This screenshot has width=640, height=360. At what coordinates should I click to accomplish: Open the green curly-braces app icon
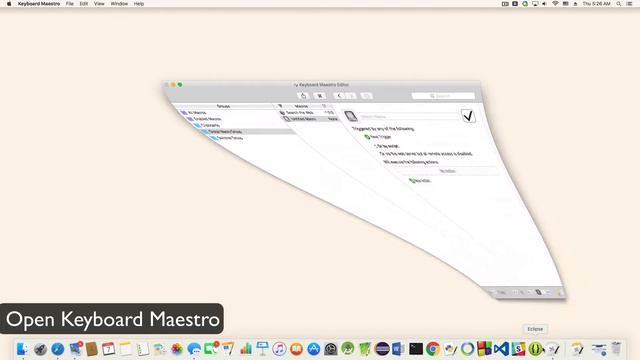coord(536,349)
